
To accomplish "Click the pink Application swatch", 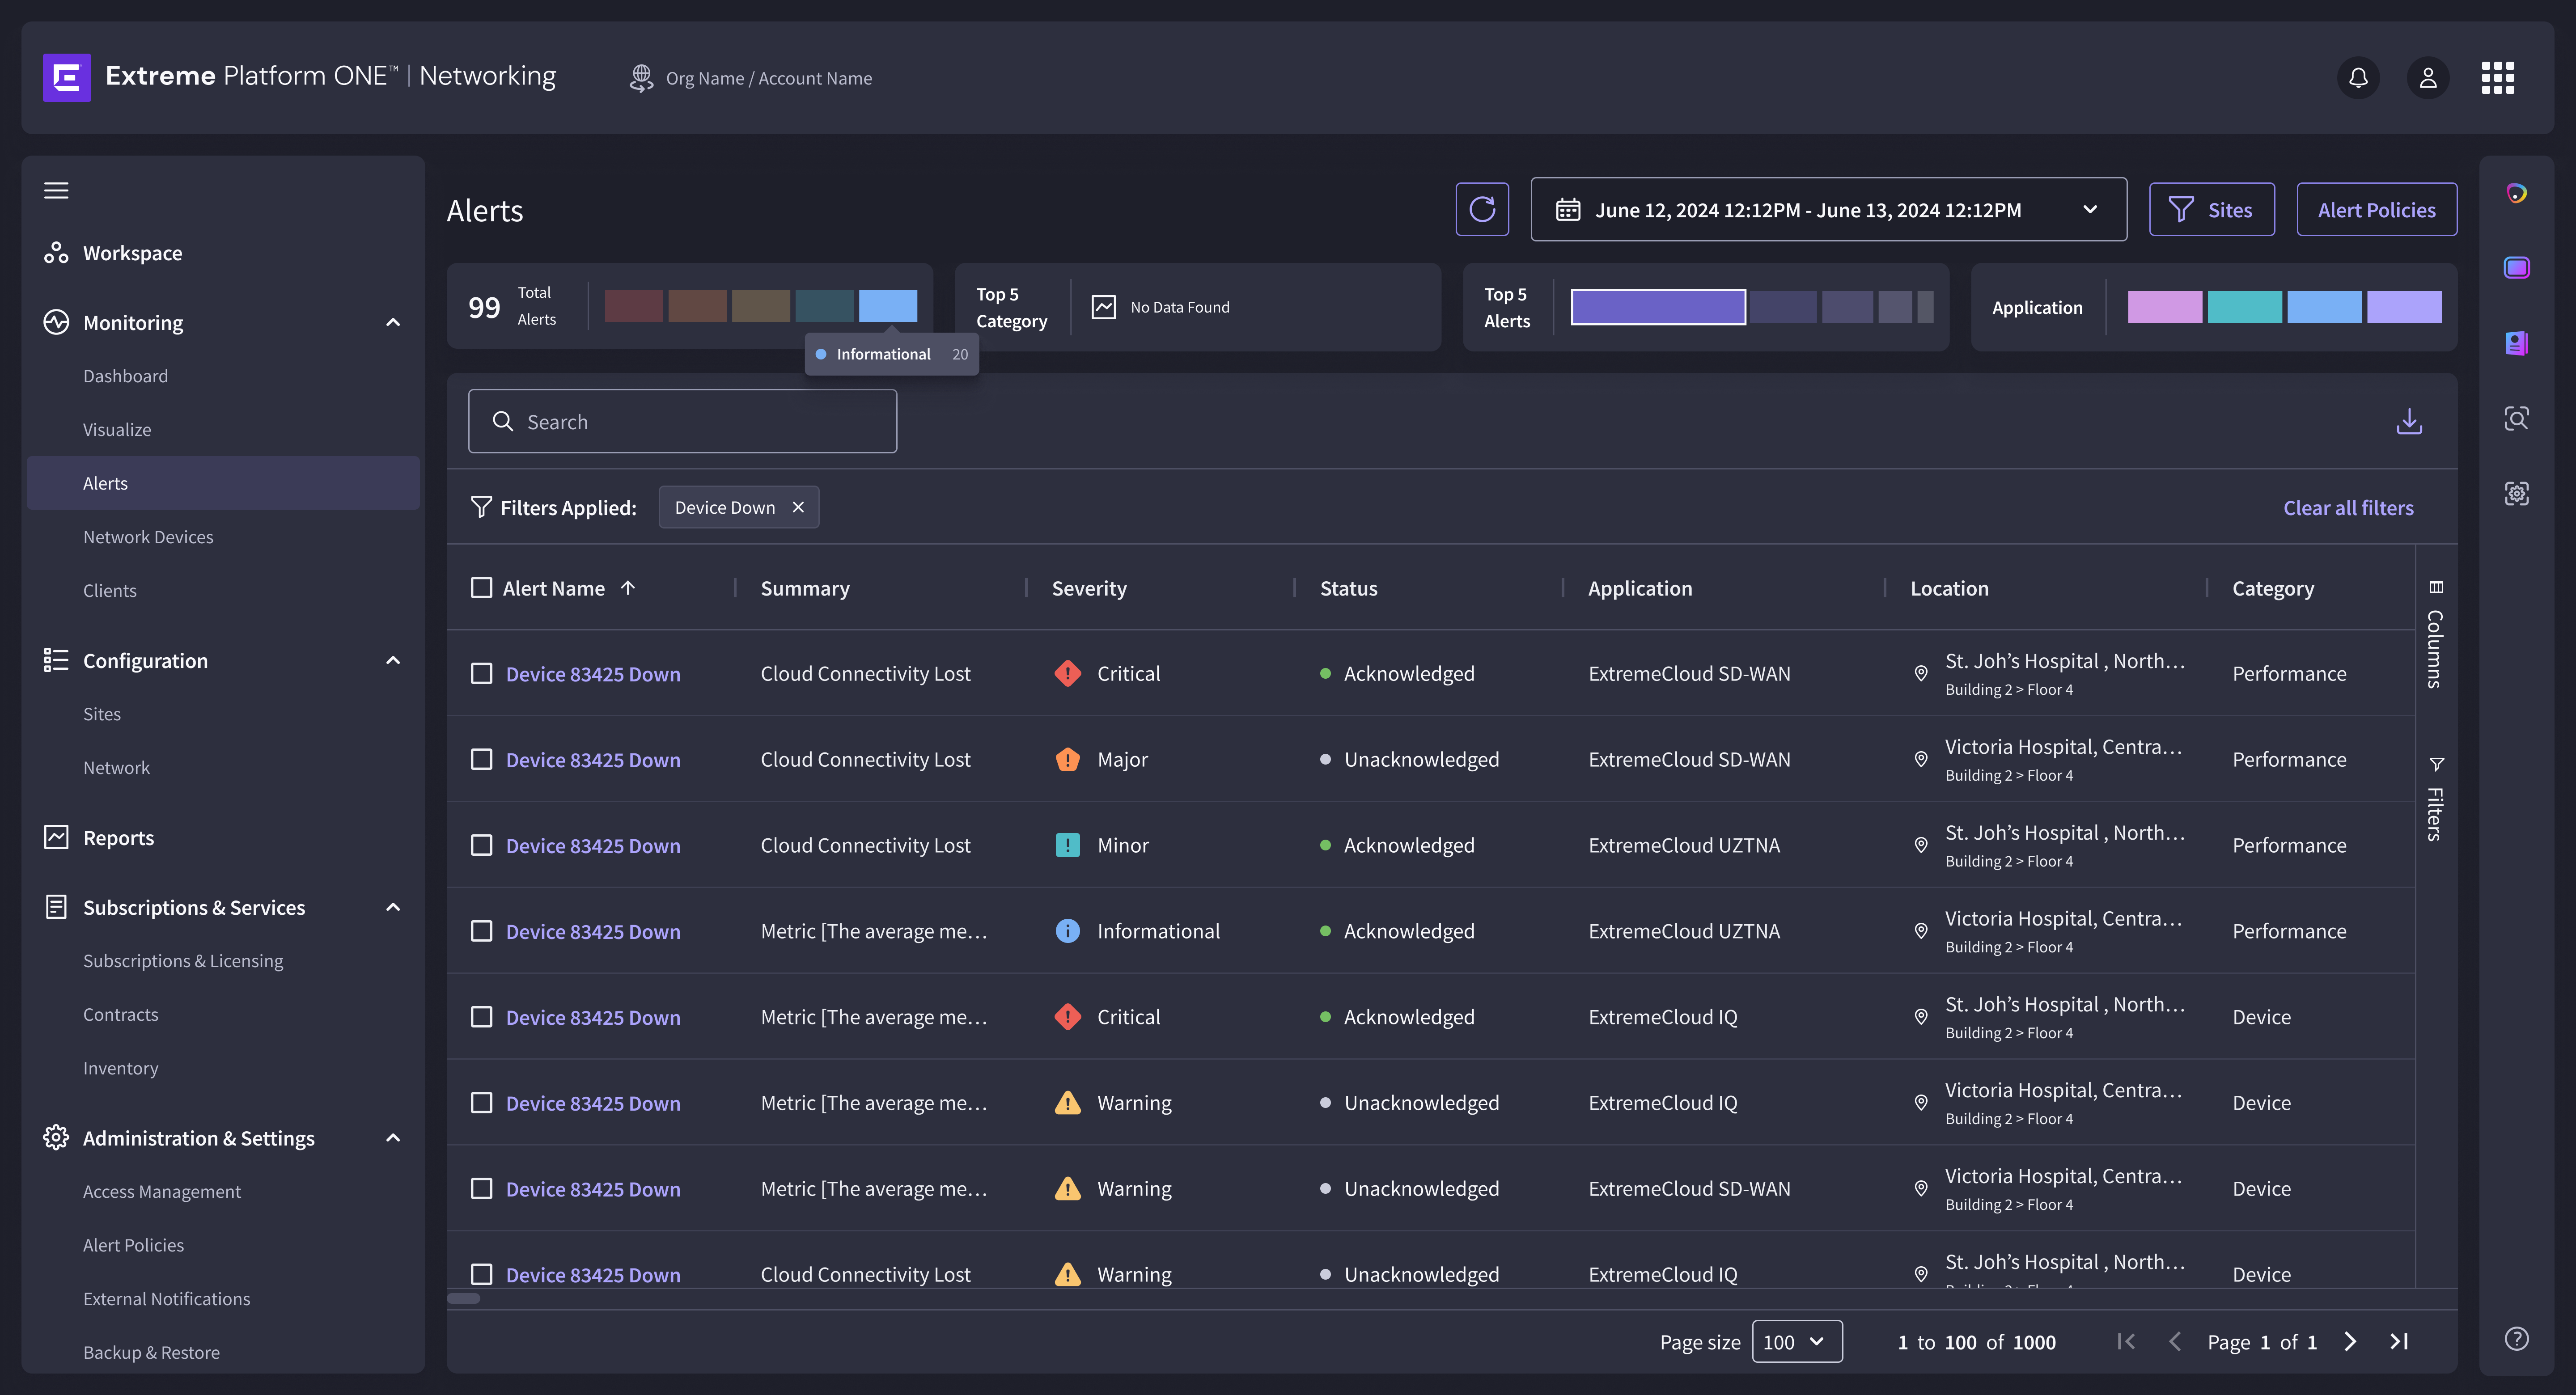I will [2164, 307].
